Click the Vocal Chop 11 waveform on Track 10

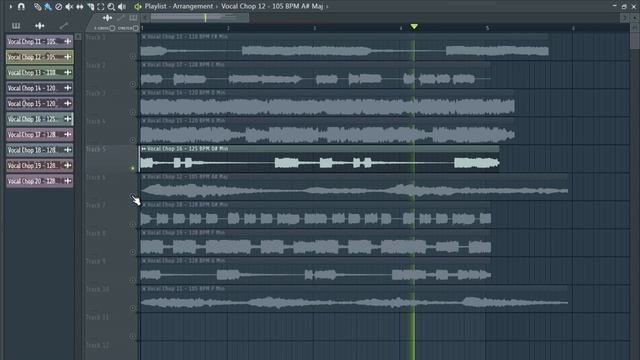354,303
